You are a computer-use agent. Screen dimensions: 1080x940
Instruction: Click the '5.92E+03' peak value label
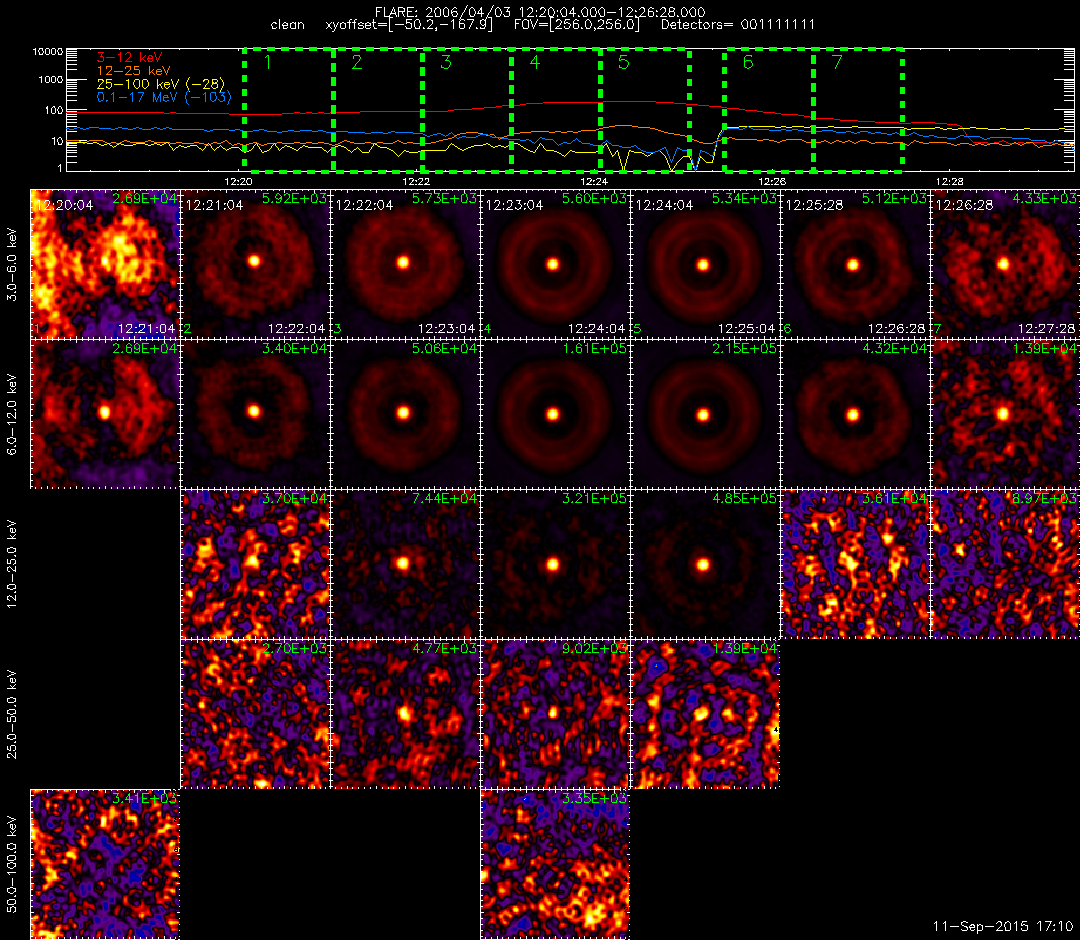coord(294,198)
